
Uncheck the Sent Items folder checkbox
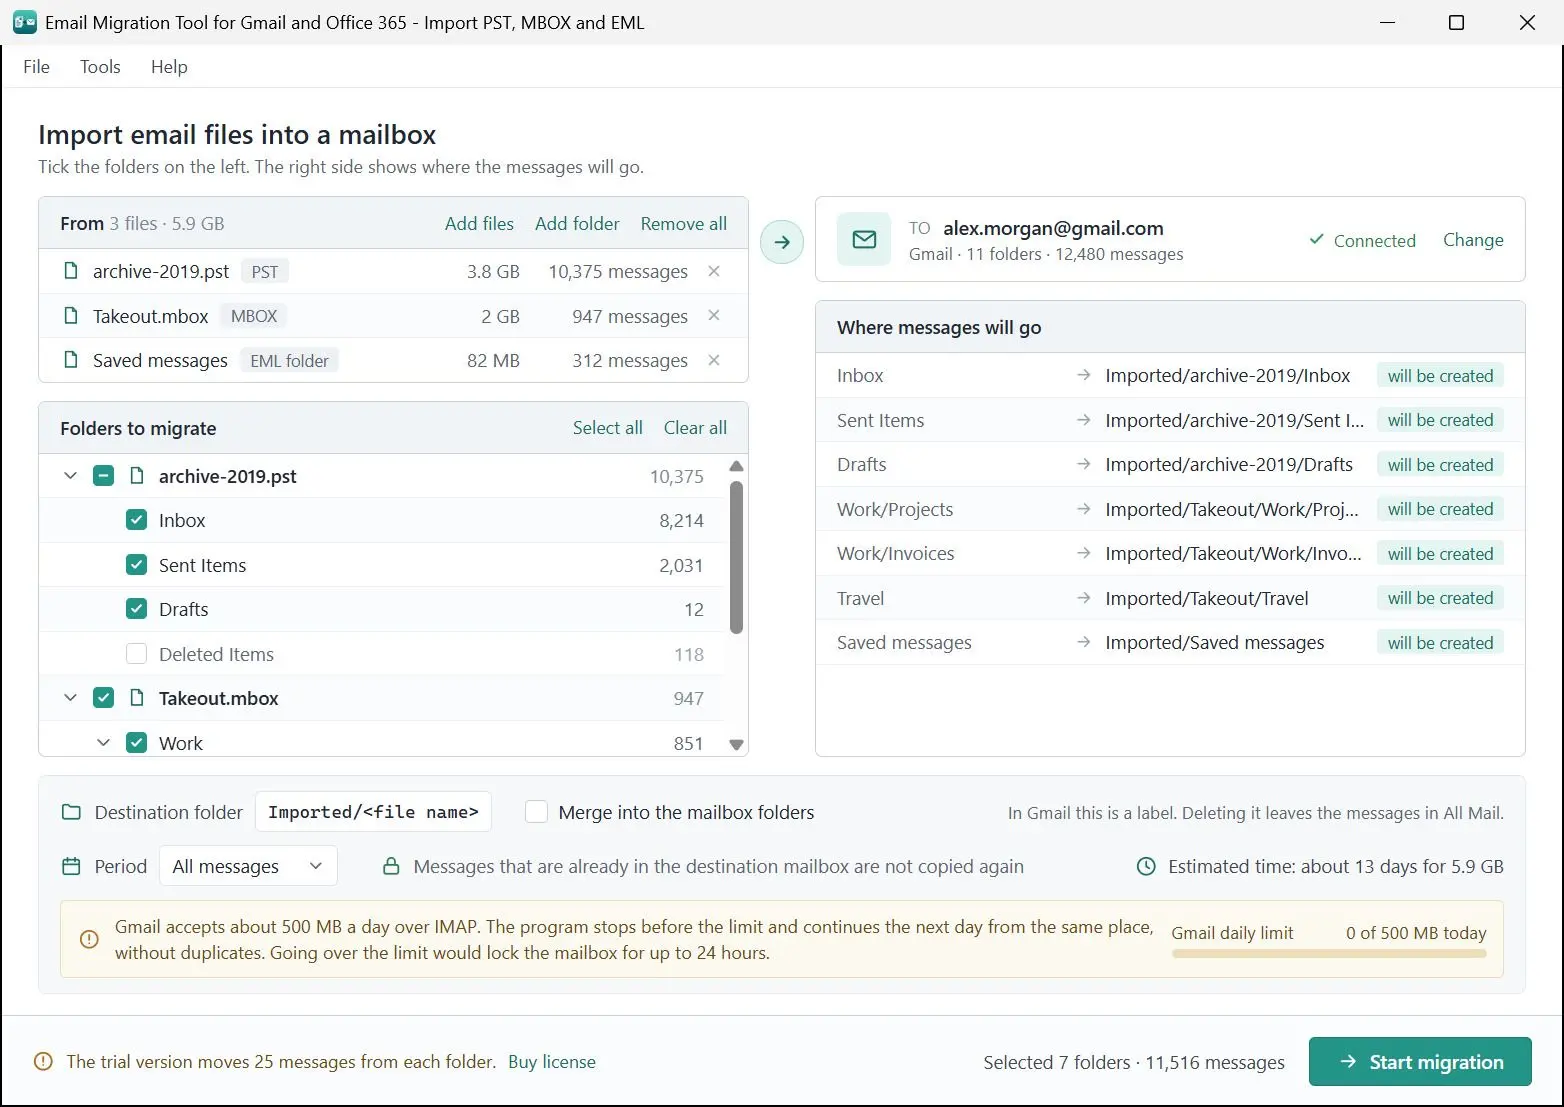[x=137, y=565]
